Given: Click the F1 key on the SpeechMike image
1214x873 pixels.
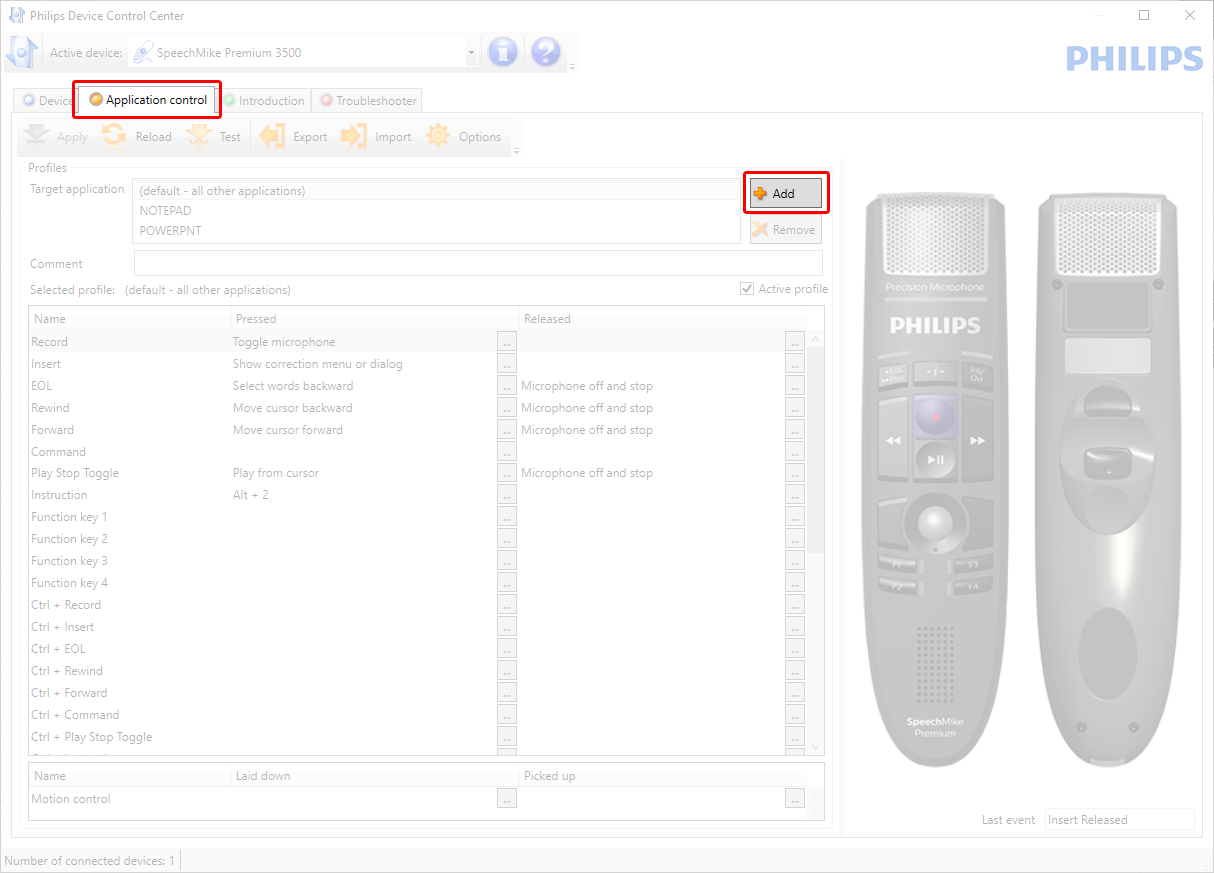Looking at the screenshot, I should point(897,565).
